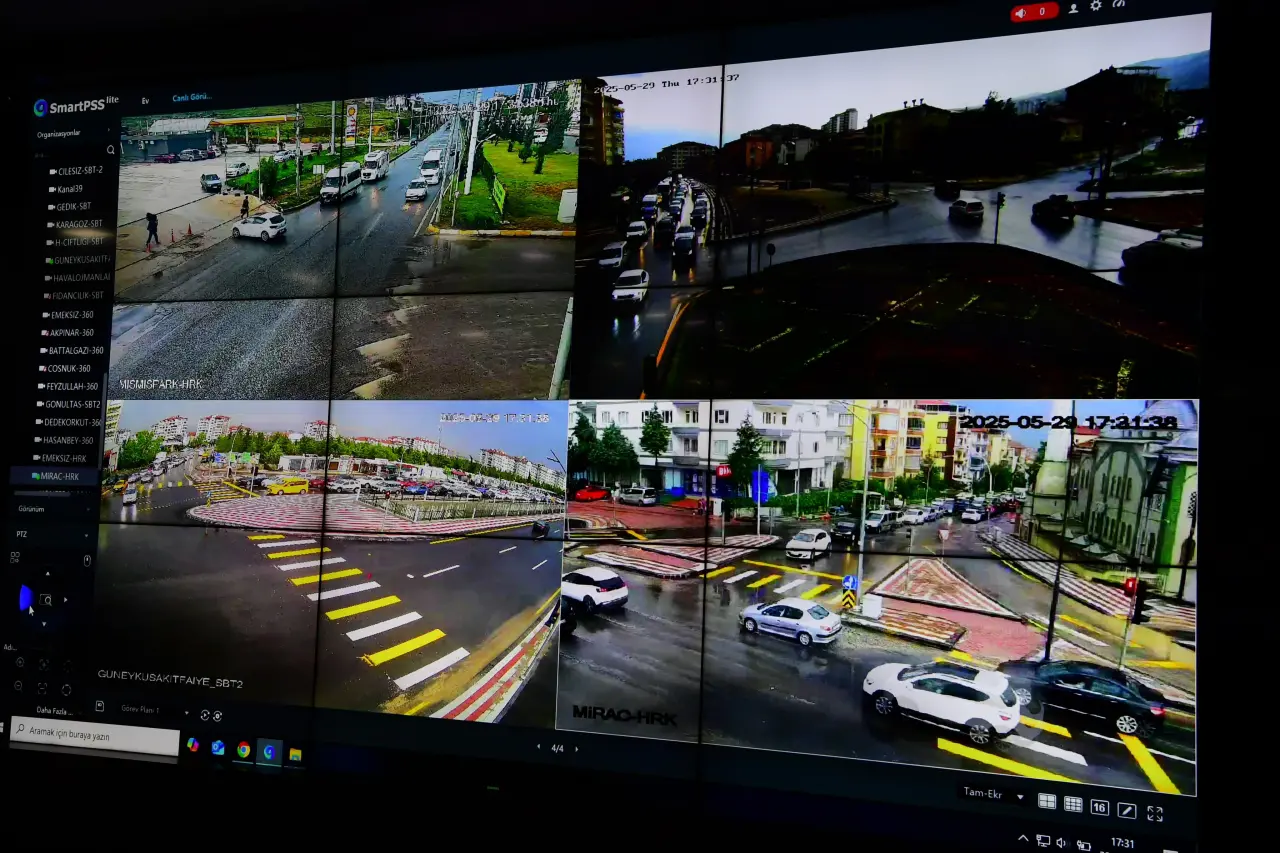Click the PTZ zoom in button
This screenshot has height=853, width=1280.
pos(20,662)
